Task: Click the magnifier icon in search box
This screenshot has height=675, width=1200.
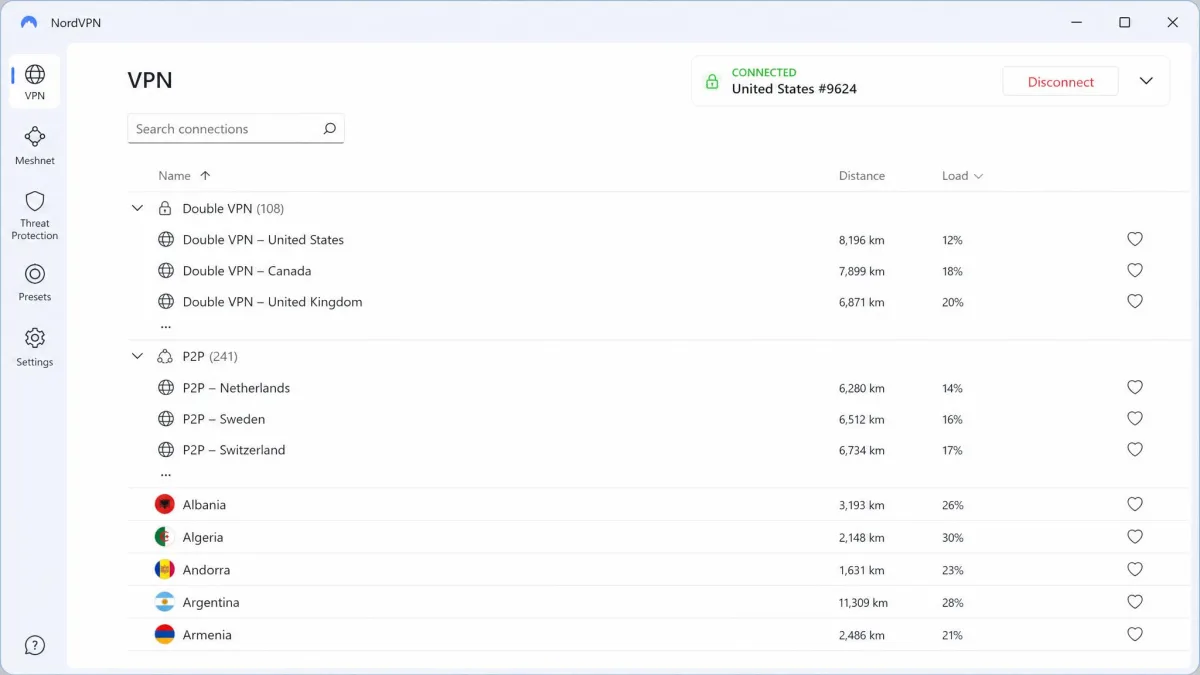Action: [329, 128]
